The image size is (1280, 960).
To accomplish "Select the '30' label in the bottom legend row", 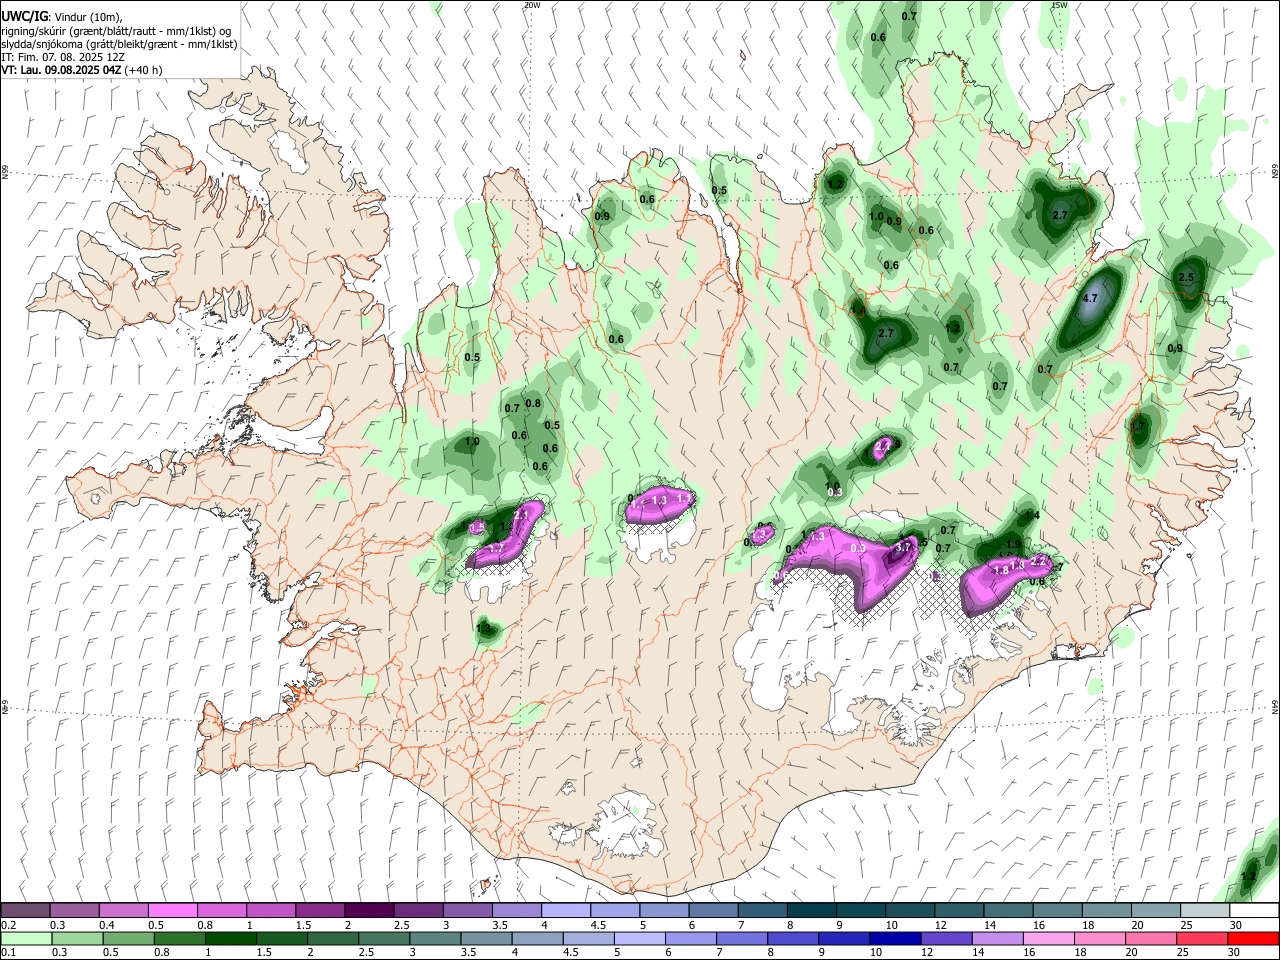I will pyautogui.click(x=1233, y=953).
